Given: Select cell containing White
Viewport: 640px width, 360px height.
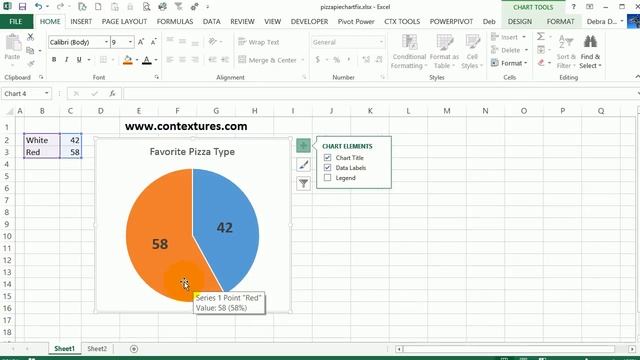Looking at the screenshot, I should (x=42, y=140).
